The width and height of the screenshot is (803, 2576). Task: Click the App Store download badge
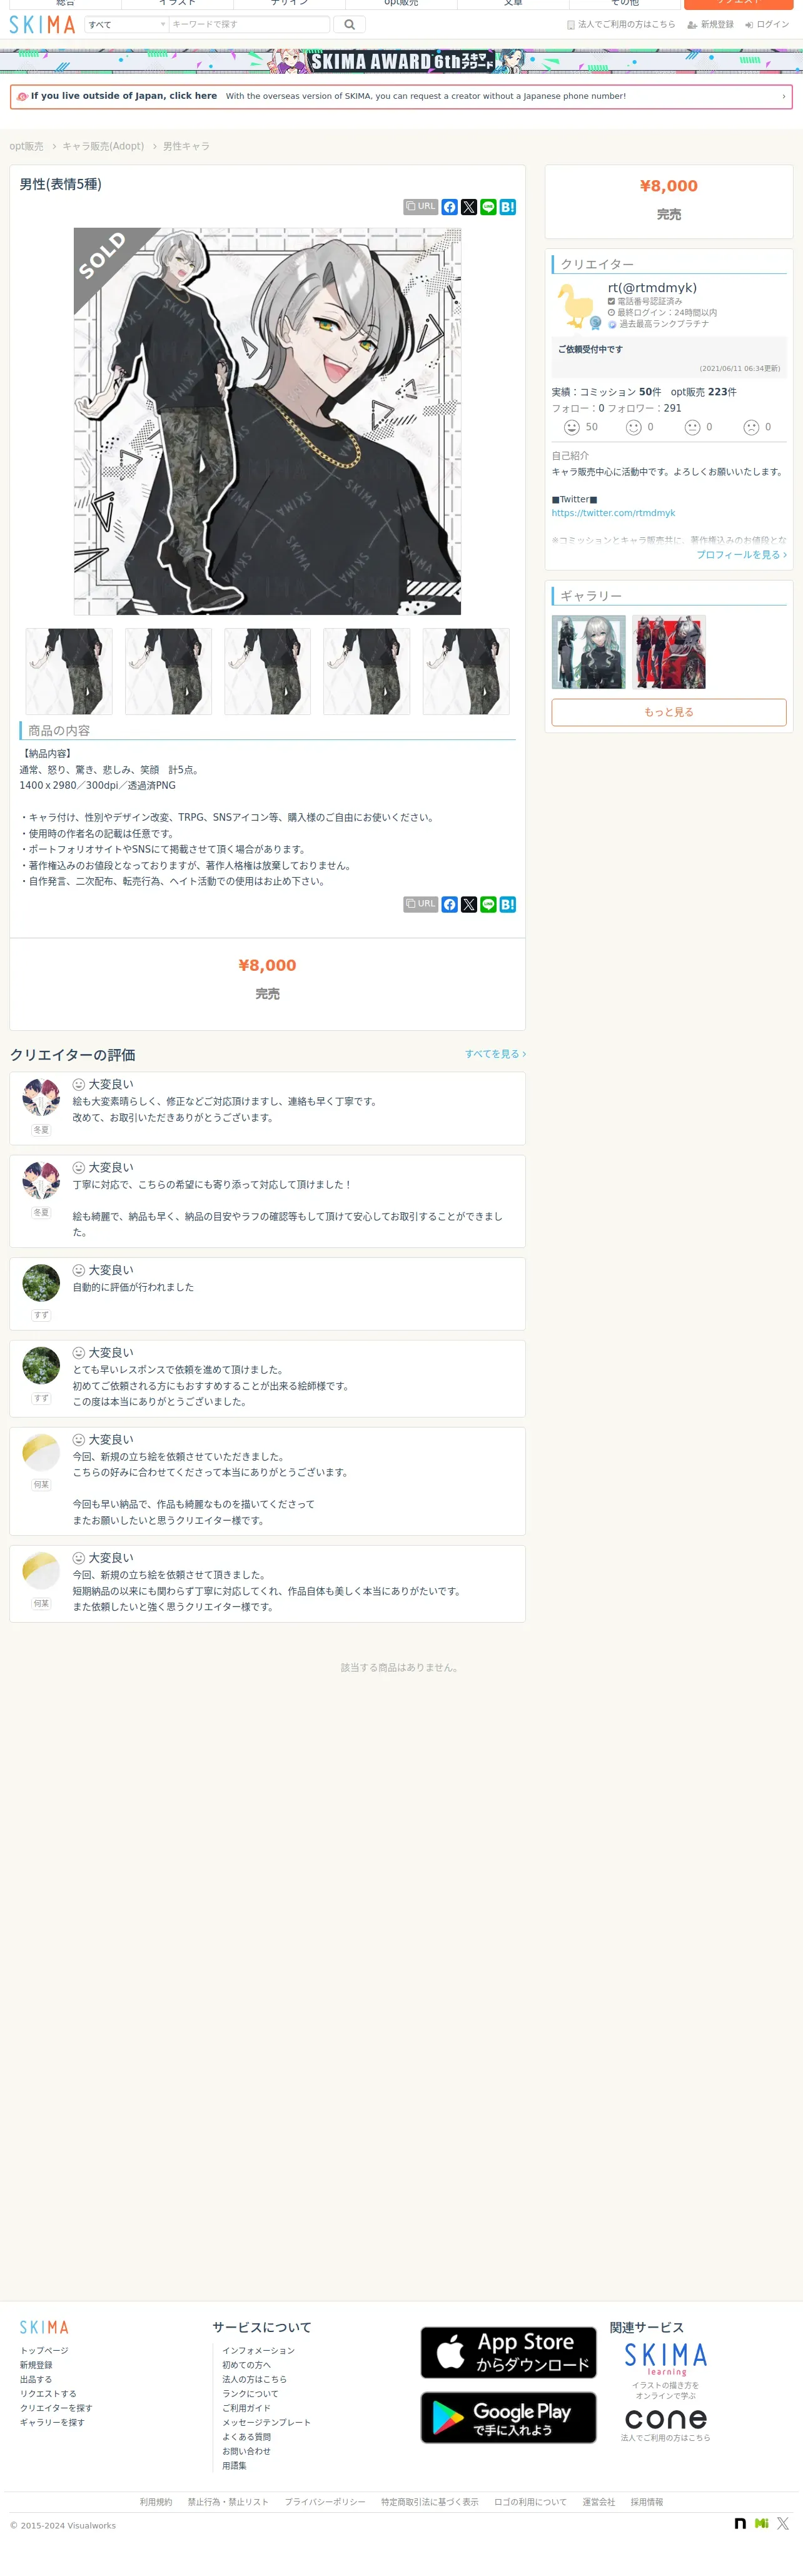(508, 2352)
